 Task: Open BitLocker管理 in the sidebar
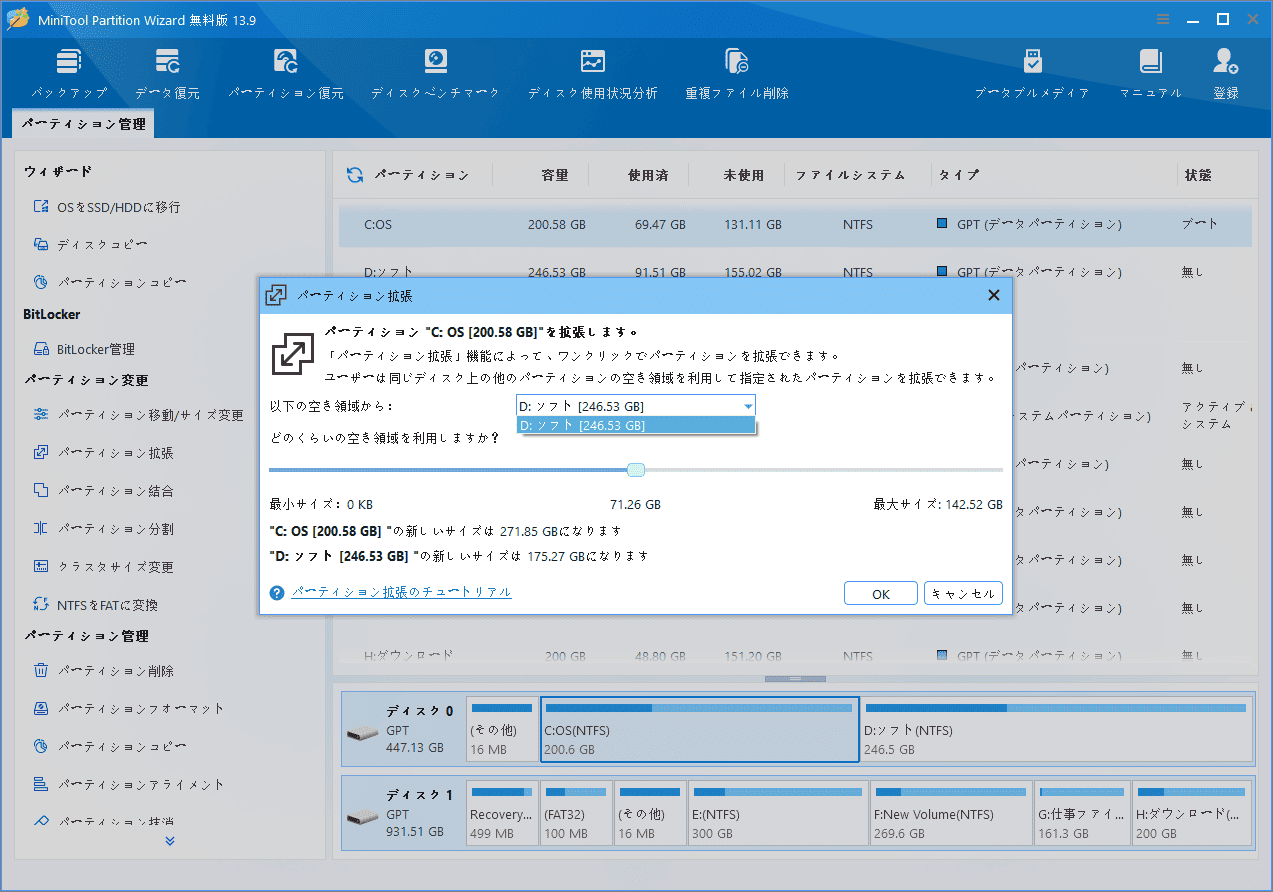click(84, 349)
